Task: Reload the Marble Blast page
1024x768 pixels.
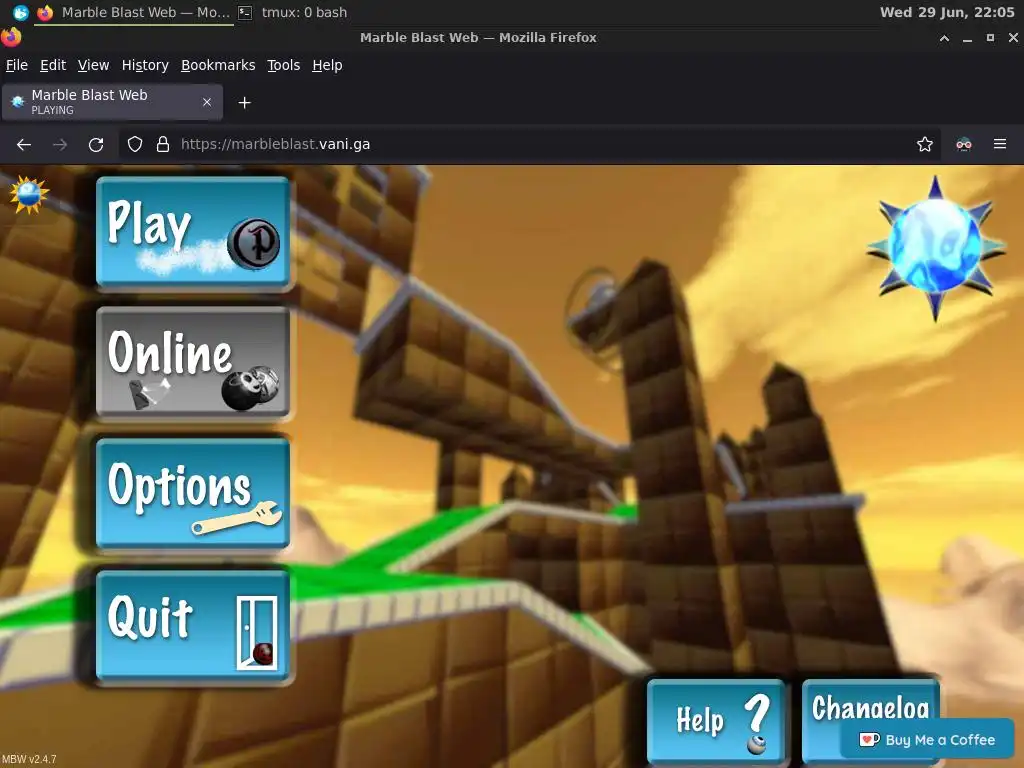Action: tap(96, 144)
